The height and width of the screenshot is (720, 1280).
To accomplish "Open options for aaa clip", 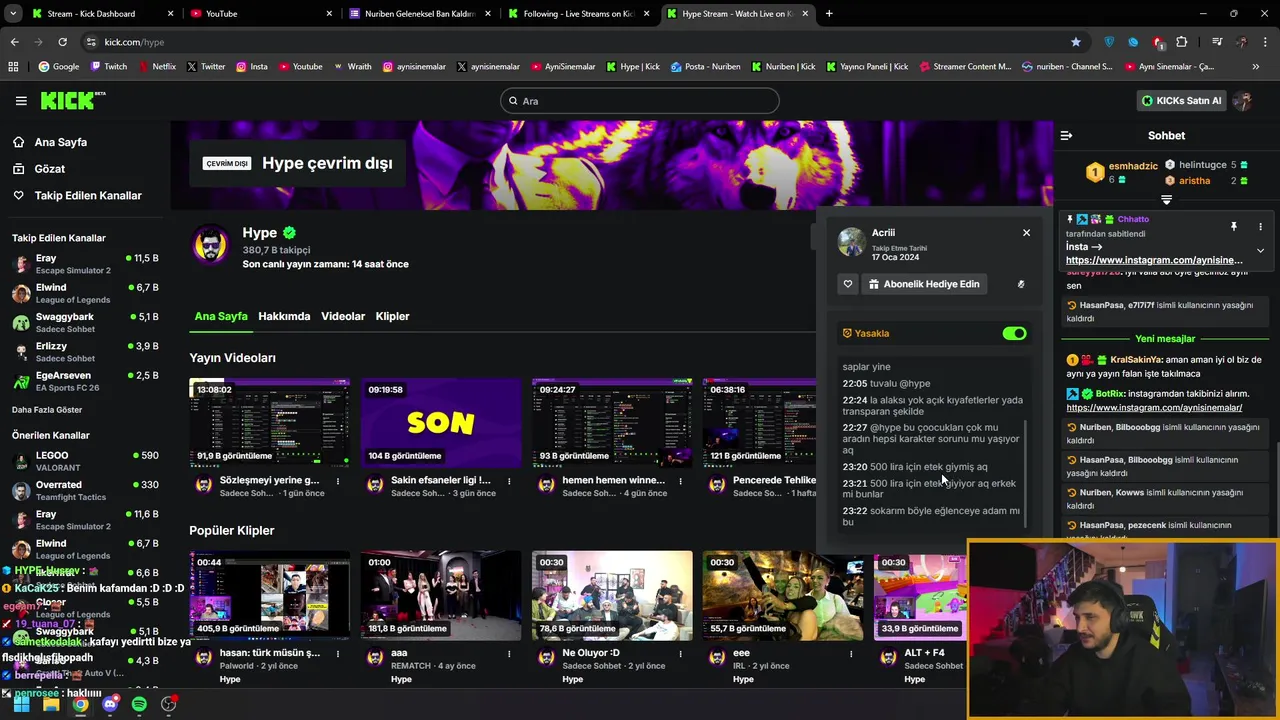I will pos(509,653).
